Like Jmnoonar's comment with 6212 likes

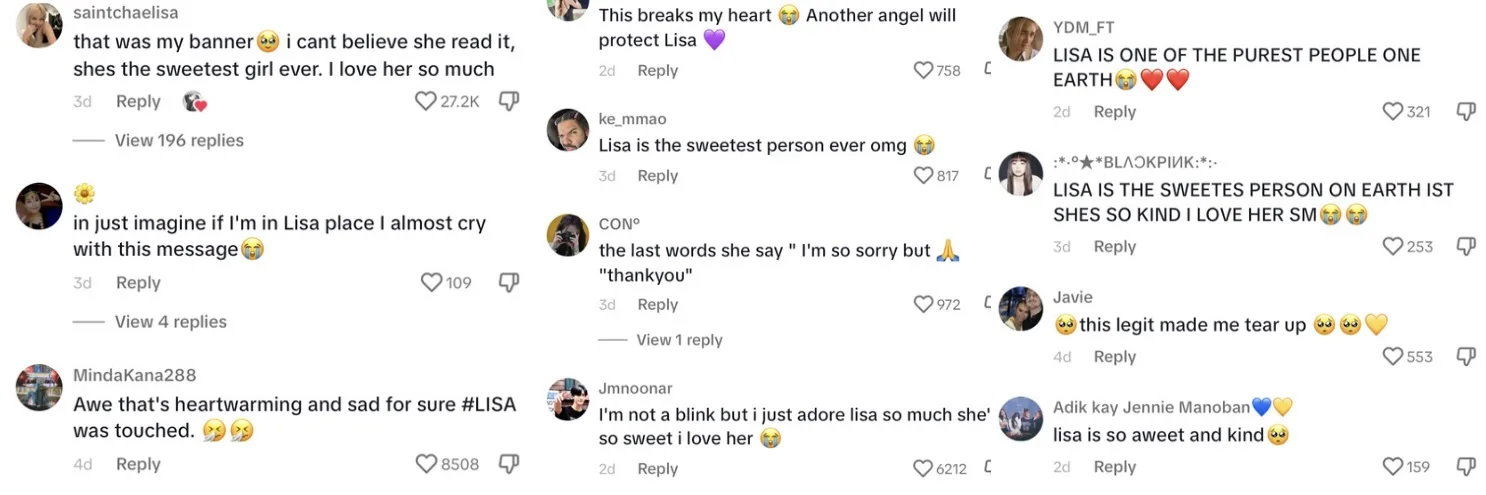coord(923,469)
